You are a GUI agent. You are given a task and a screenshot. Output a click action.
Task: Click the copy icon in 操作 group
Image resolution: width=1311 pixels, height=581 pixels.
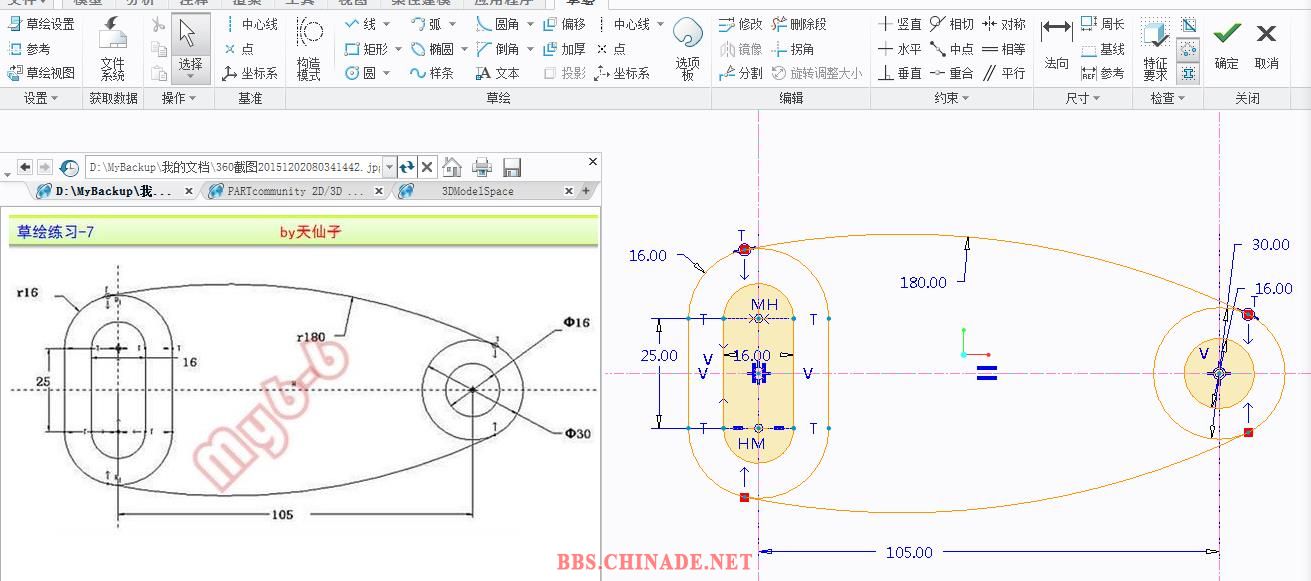(x=158, y=48)
